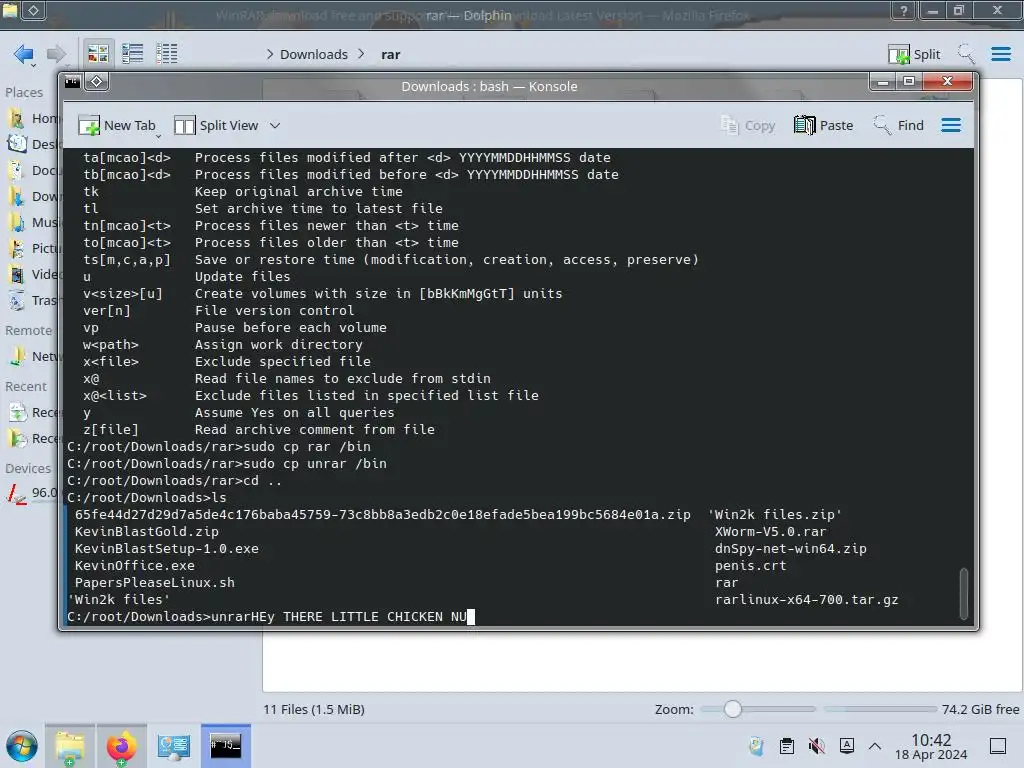Open Home in the Places panel
The height and width of the screenshot is (768, 1024).
[33, 118]
